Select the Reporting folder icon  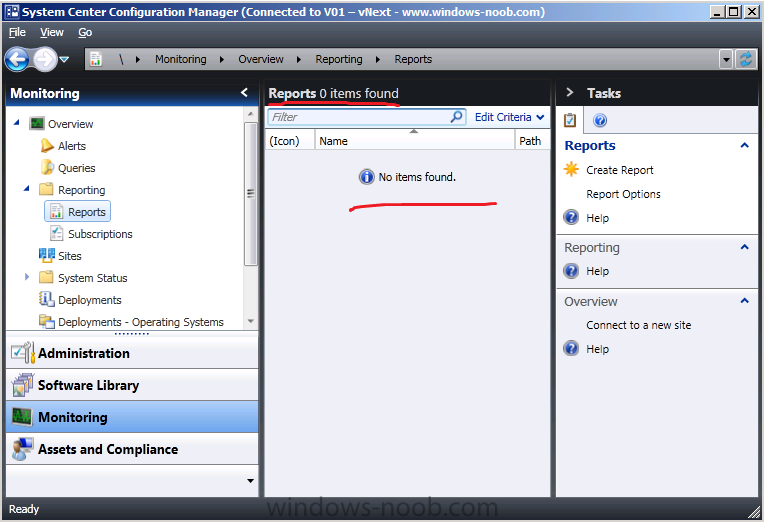coord(46,189)
